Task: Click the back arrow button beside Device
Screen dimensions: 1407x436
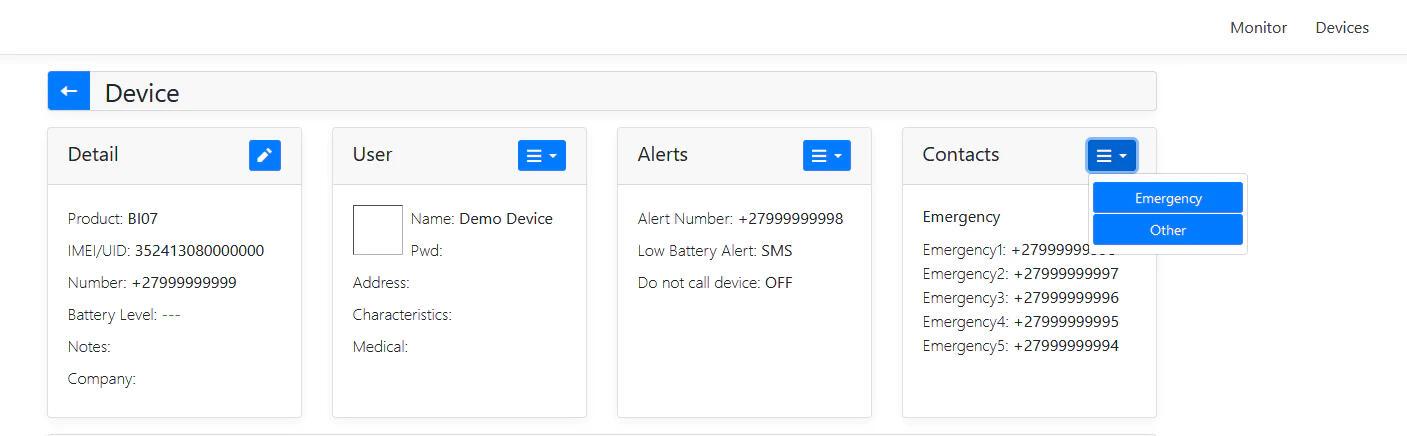Action: click(x=69, y=91)
